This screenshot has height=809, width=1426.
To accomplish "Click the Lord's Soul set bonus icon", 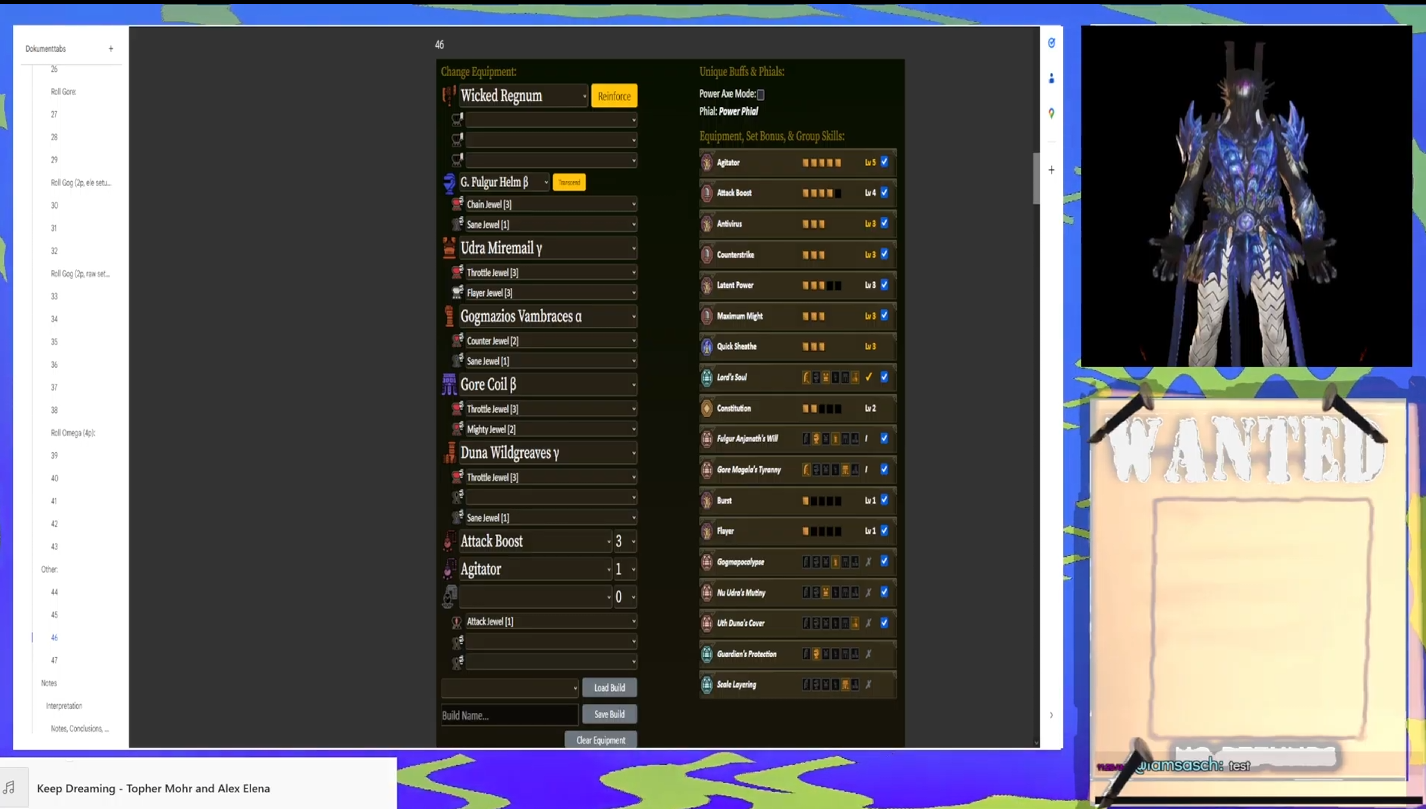I will click(x=707, y=377).
